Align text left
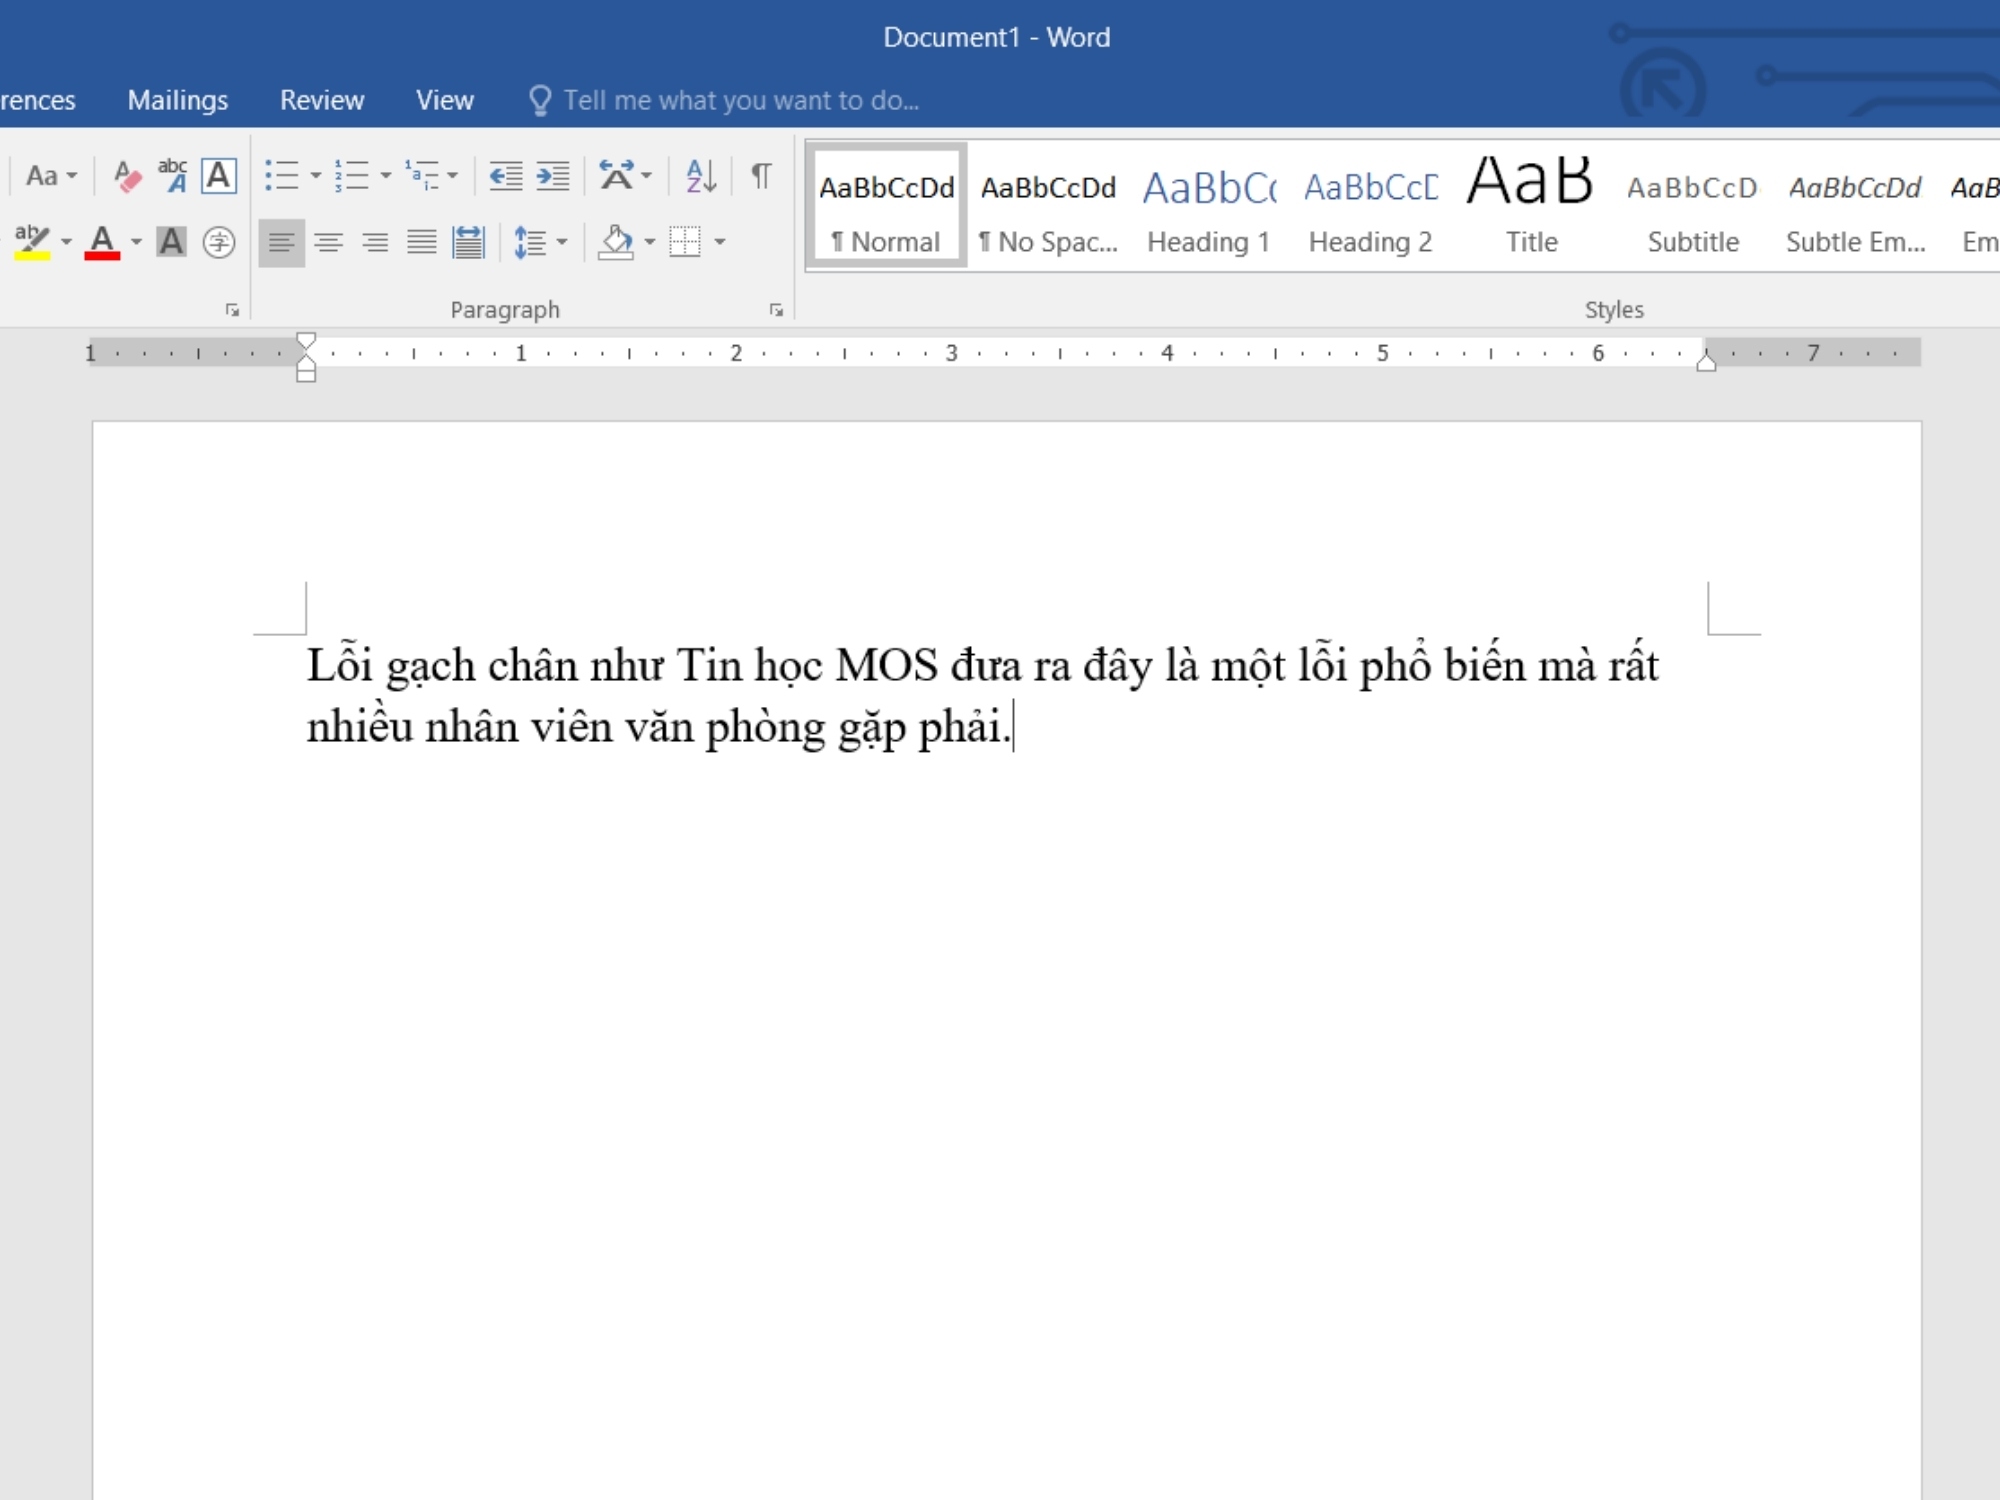Image resolution: width=2000 pixels, height=1500 pixels. click(x=281, y=242)
